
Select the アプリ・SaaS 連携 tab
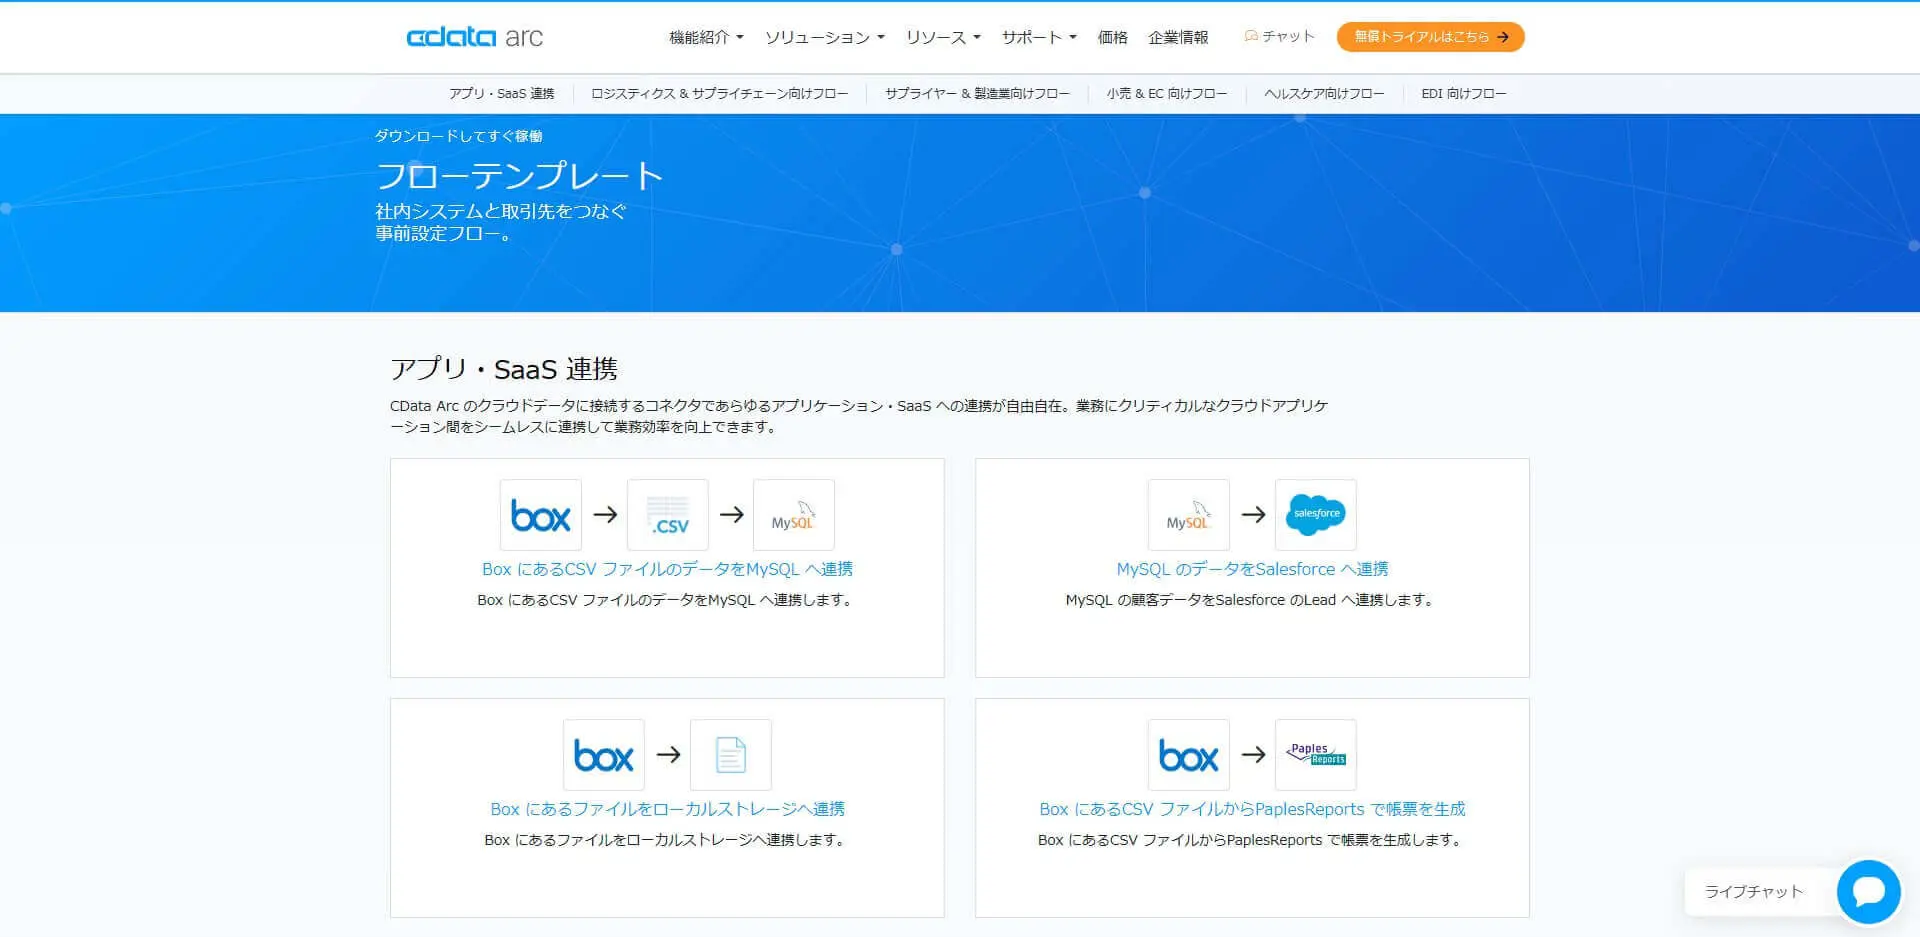point(501,93)
